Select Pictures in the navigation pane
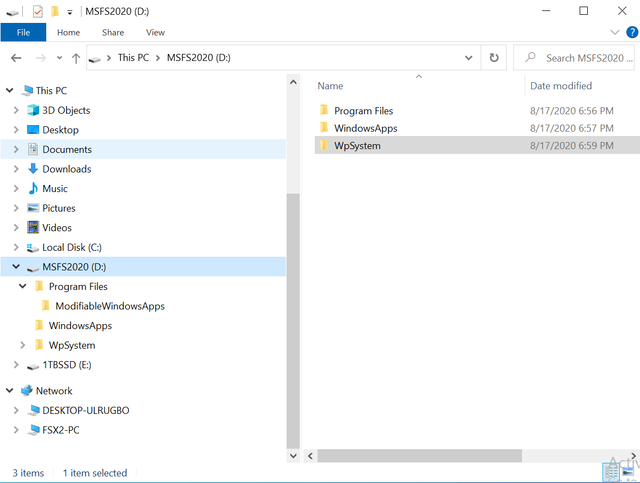This screenshot has width=640, height=483. pyautogui.click(x=59, y=208)
